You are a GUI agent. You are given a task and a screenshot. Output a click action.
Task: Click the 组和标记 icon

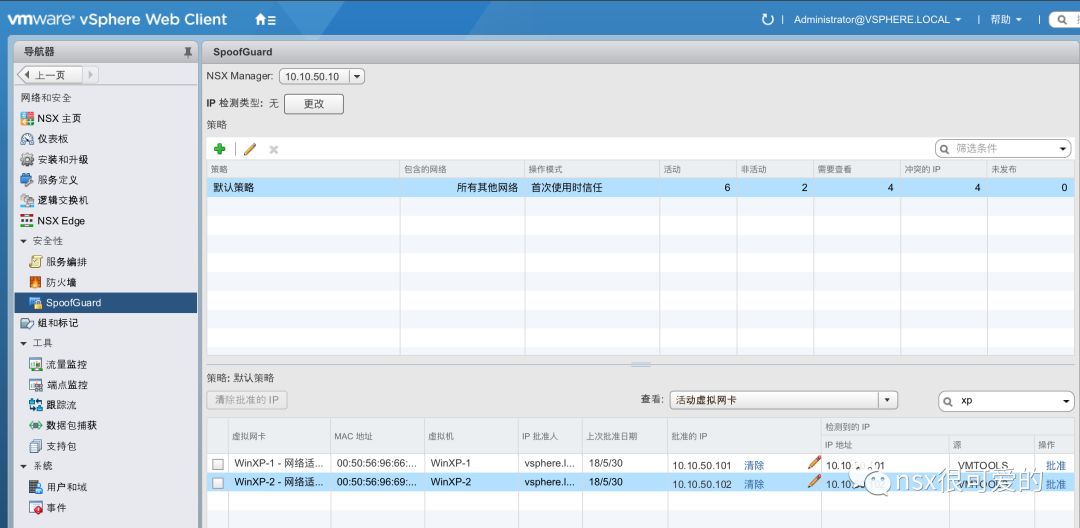(27, 323)
